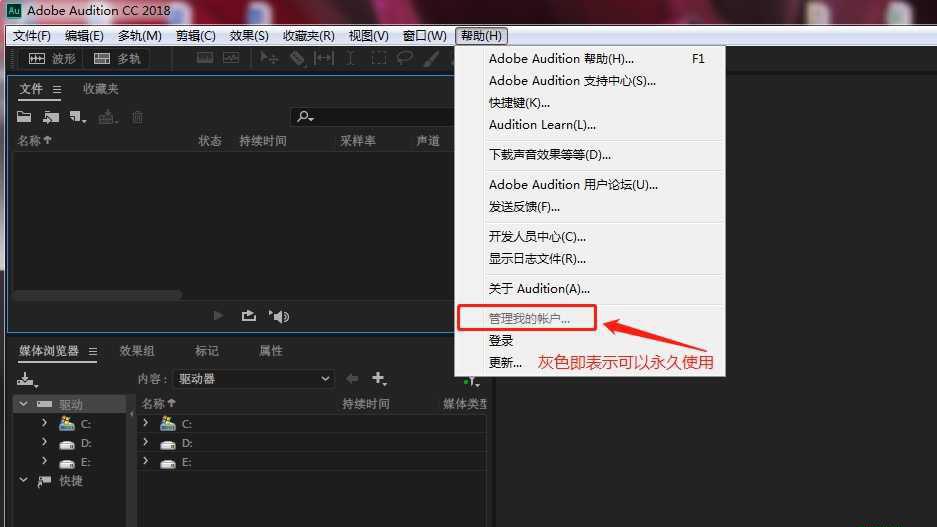This screenshot has width=937, height=527.
Task: Click the Import File icon
Action: [51, 117]
